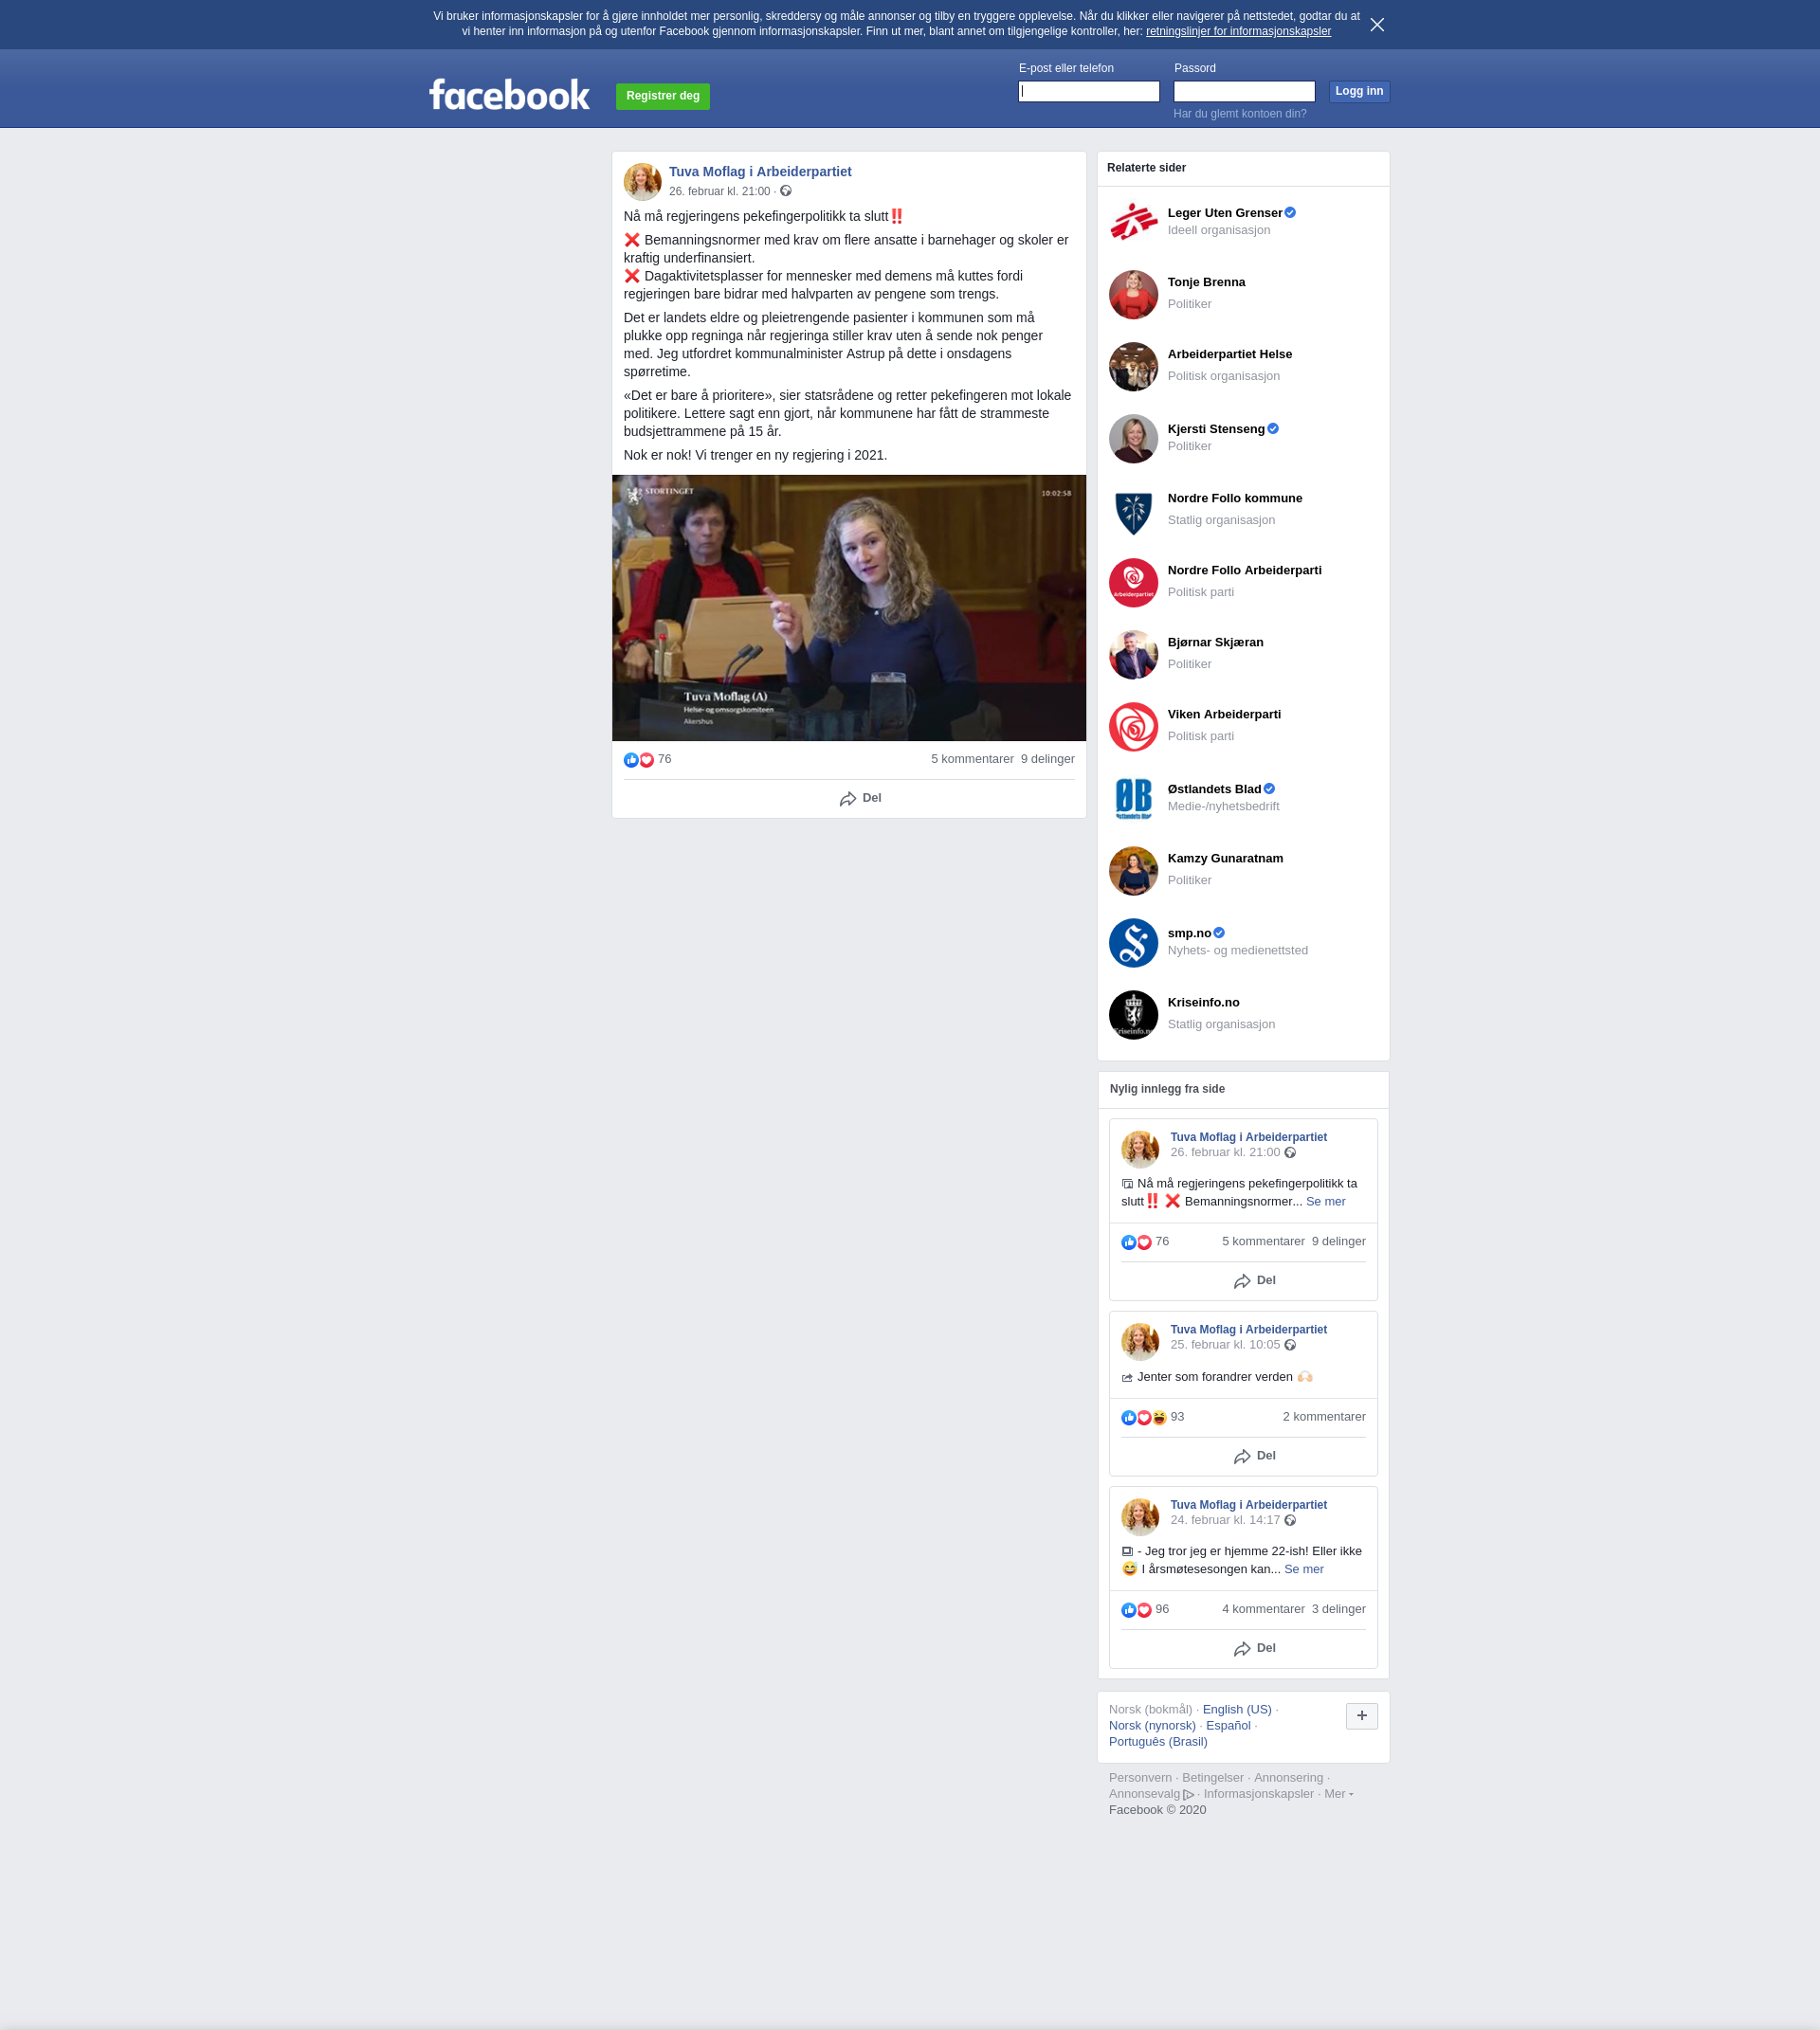Open Arbeiderpartiet Helse profile picture

pos(1133,367)
